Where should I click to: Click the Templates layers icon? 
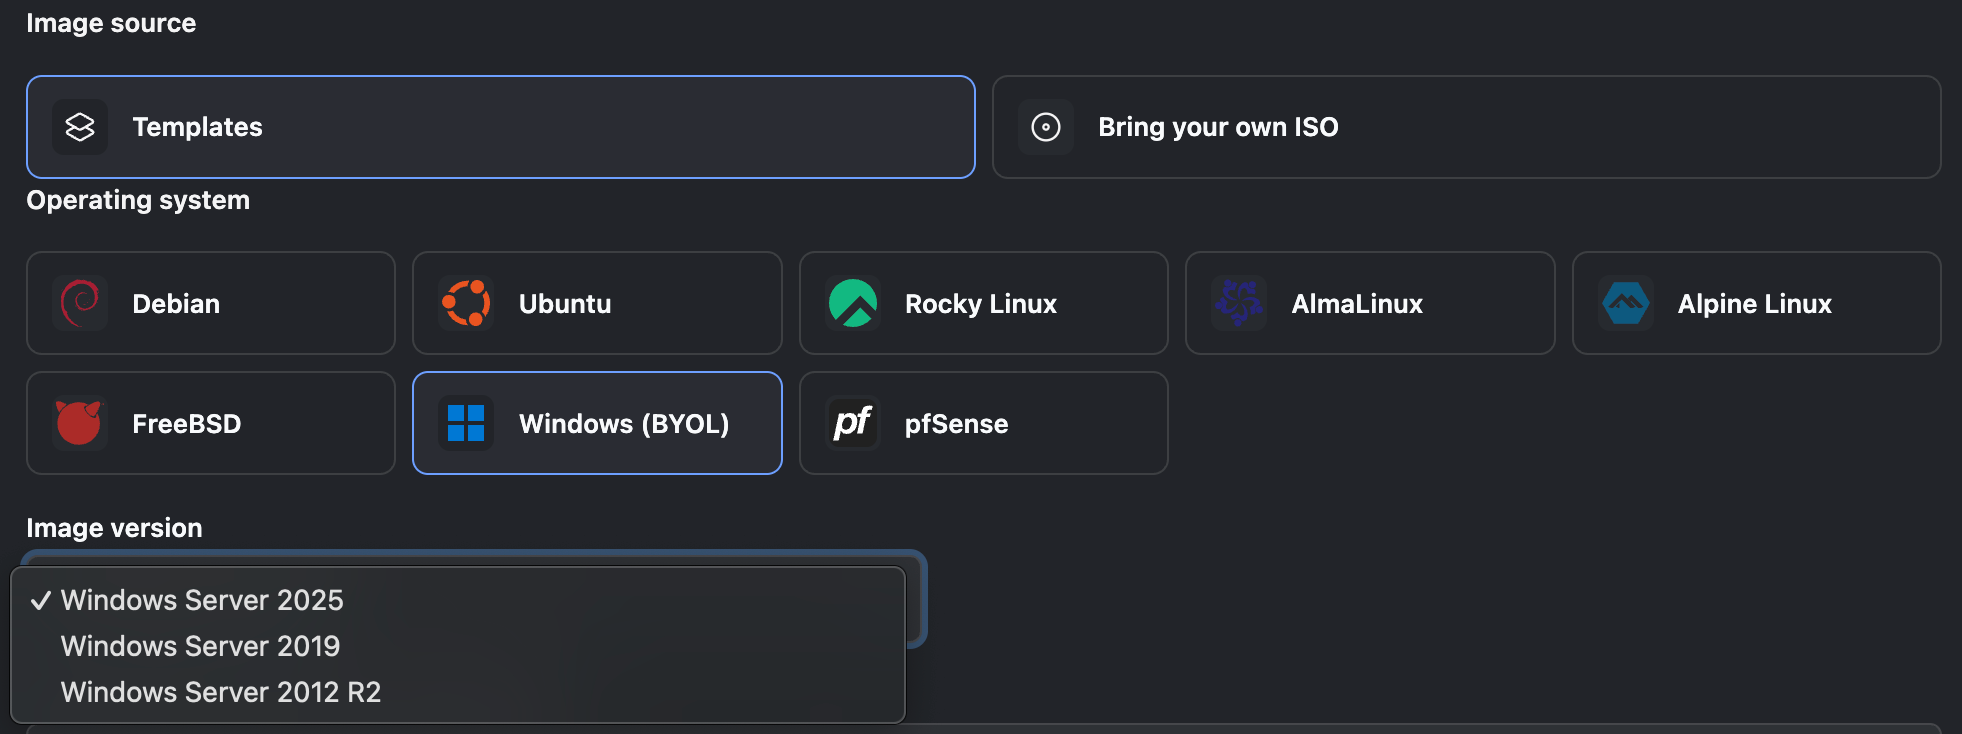tap(80, 127)
